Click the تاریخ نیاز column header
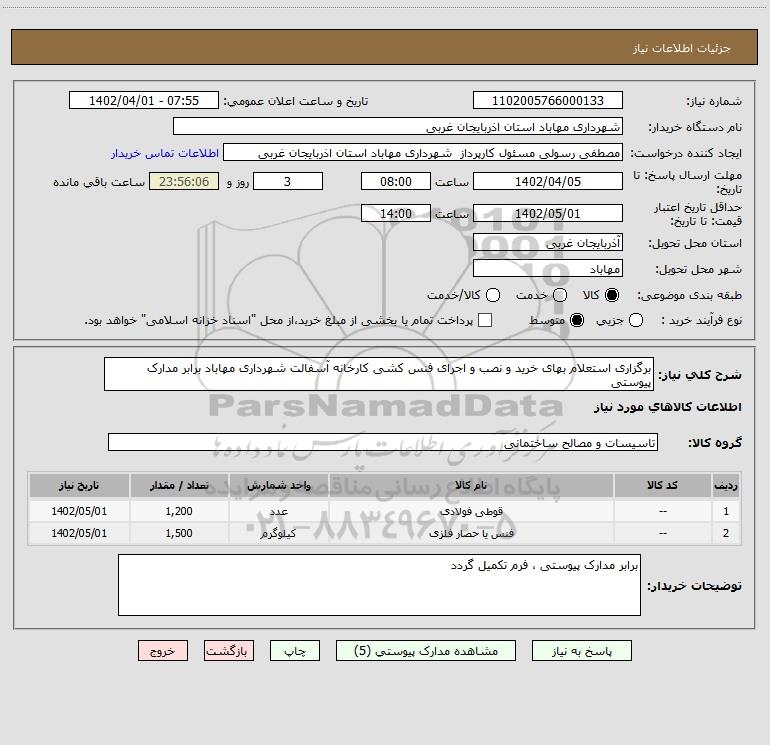770x745 pixels. [79, 485]
